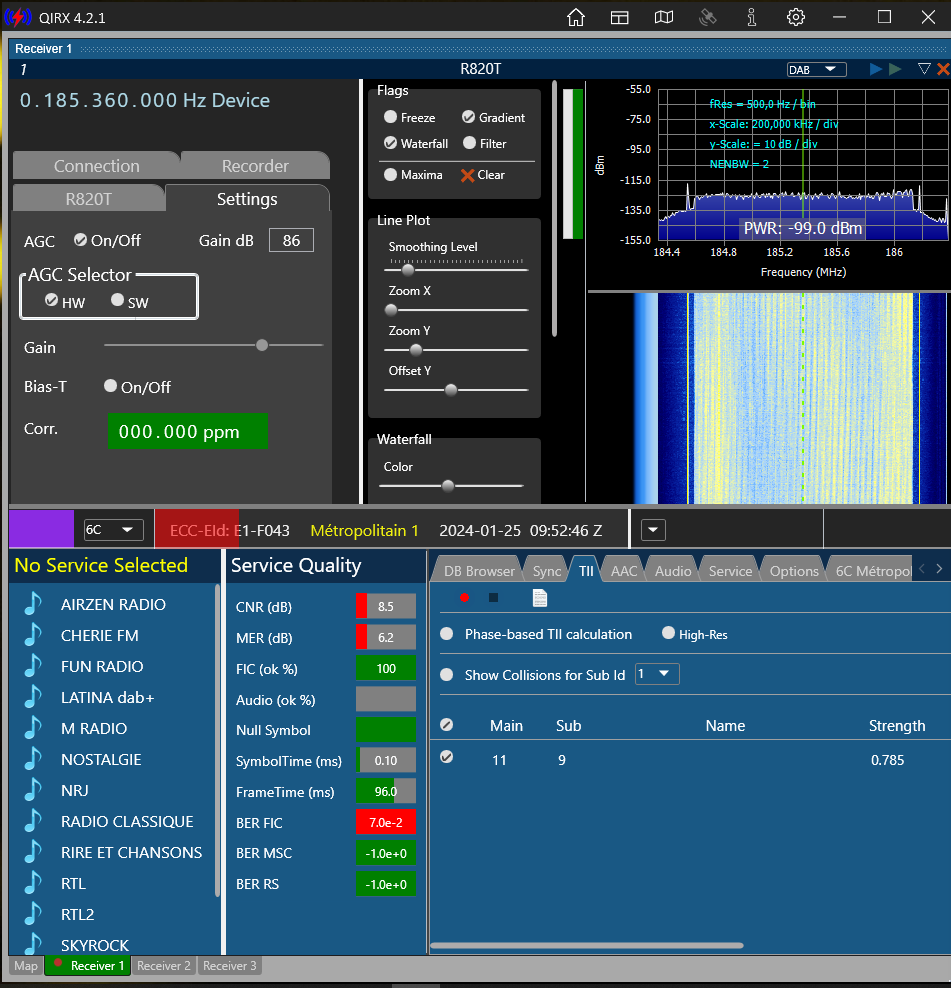This screenshot has width=951, height=988.
Task: Open the Sub Id dropdown showing 1
Action: pyautogui.click(x=657, y=674)
